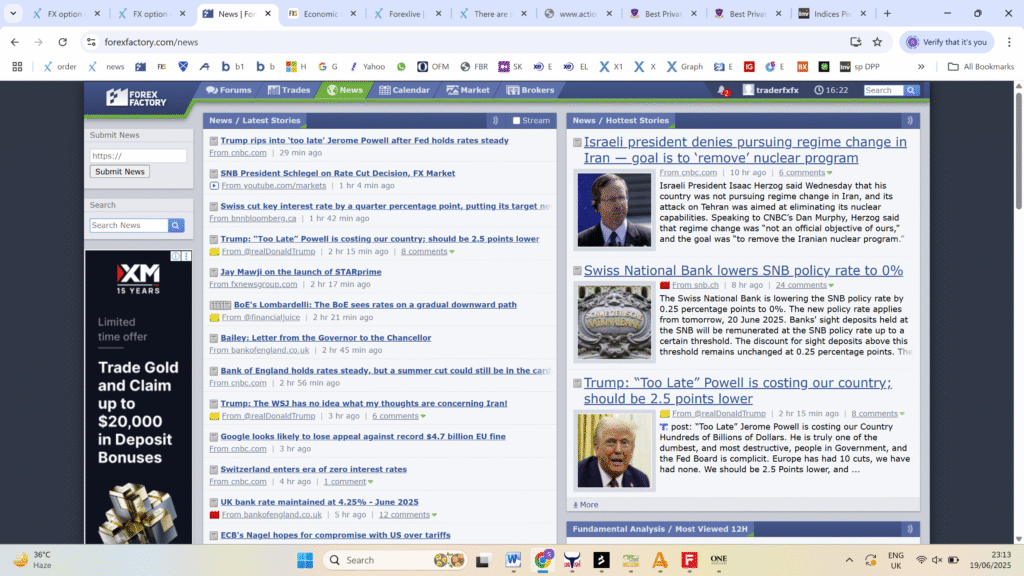Expand the 24 comments arrow under Swiss National Bank story
The height and width of the screenshot is (576, 1024).
(x=831, y=285)
